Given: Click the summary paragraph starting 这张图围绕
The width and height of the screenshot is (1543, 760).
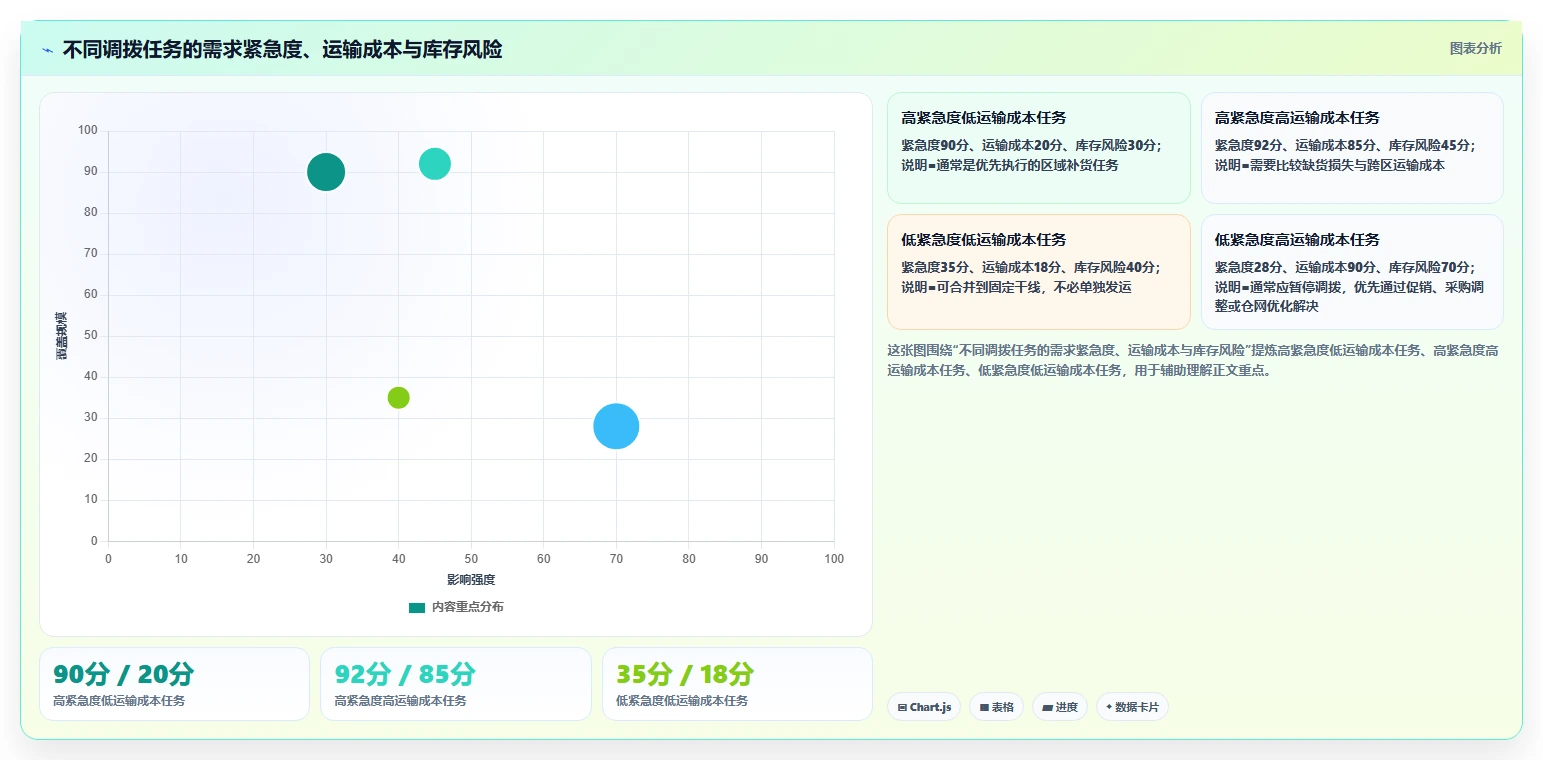Looking at the screenshot, I should pyautogui.click(x=1192, y=360).
